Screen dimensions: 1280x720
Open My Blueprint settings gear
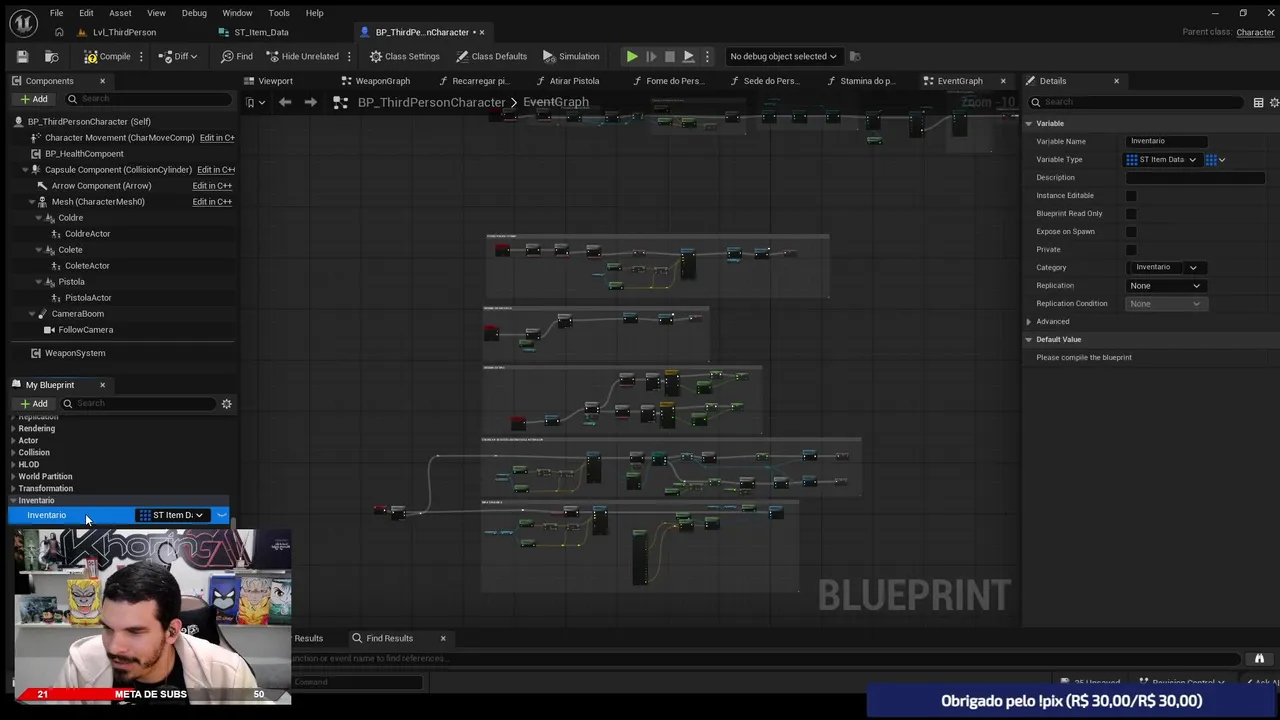coord(226,404)
